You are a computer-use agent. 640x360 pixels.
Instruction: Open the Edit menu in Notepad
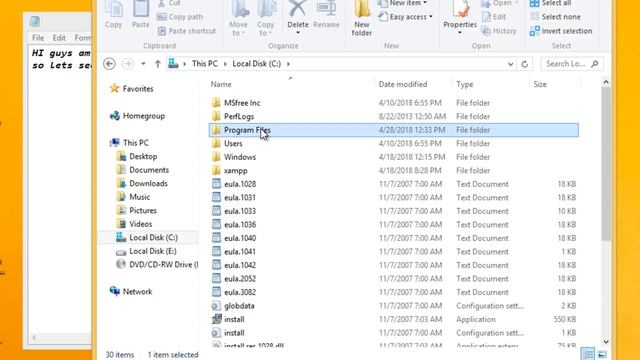point(59,38)
